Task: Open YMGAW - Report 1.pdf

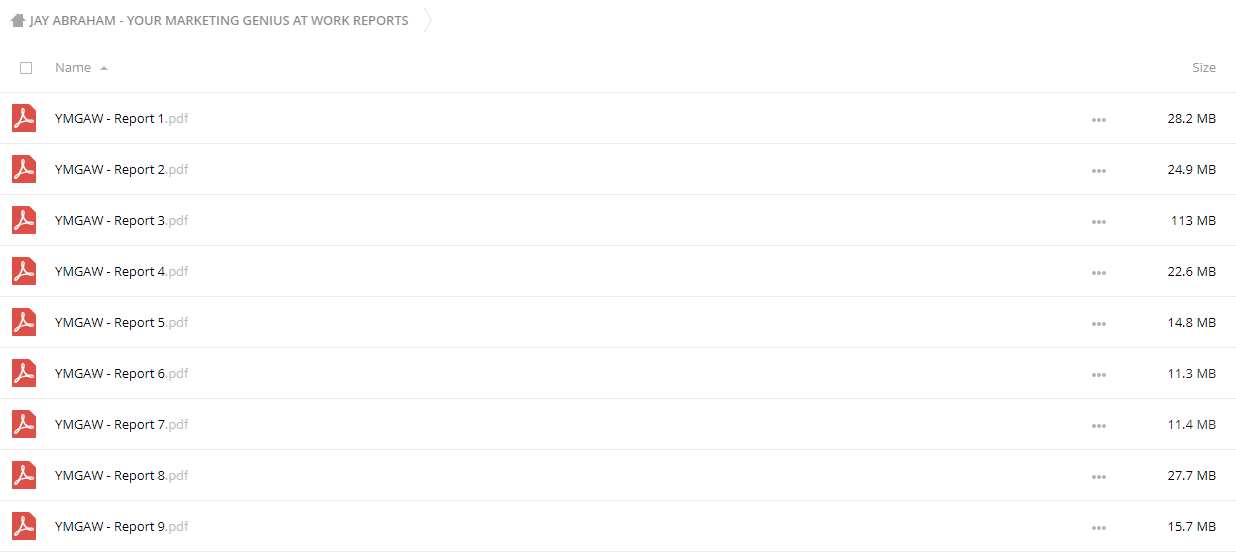Action: (121, 118)
